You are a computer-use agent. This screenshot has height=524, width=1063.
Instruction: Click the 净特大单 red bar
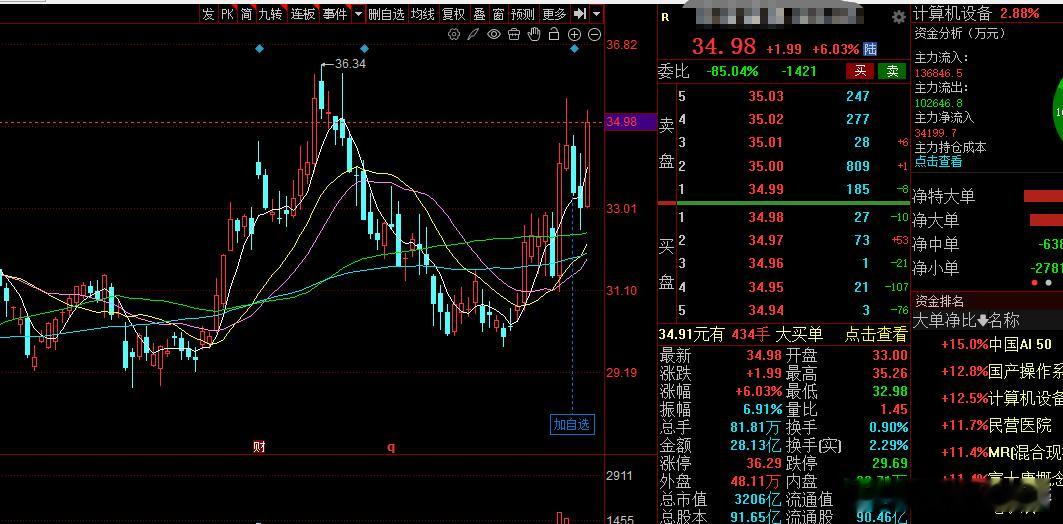[1043, 196]
